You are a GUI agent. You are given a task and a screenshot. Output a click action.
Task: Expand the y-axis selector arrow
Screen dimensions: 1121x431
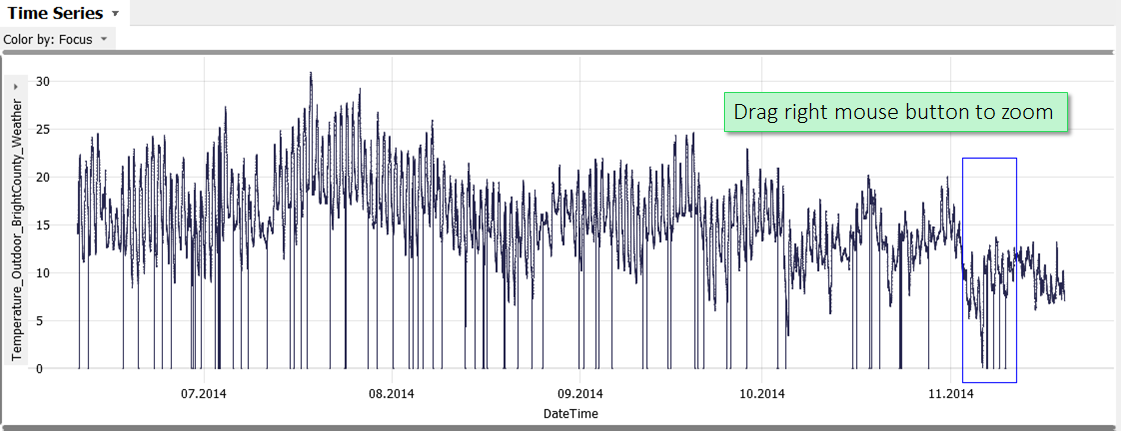pos(16,87)
